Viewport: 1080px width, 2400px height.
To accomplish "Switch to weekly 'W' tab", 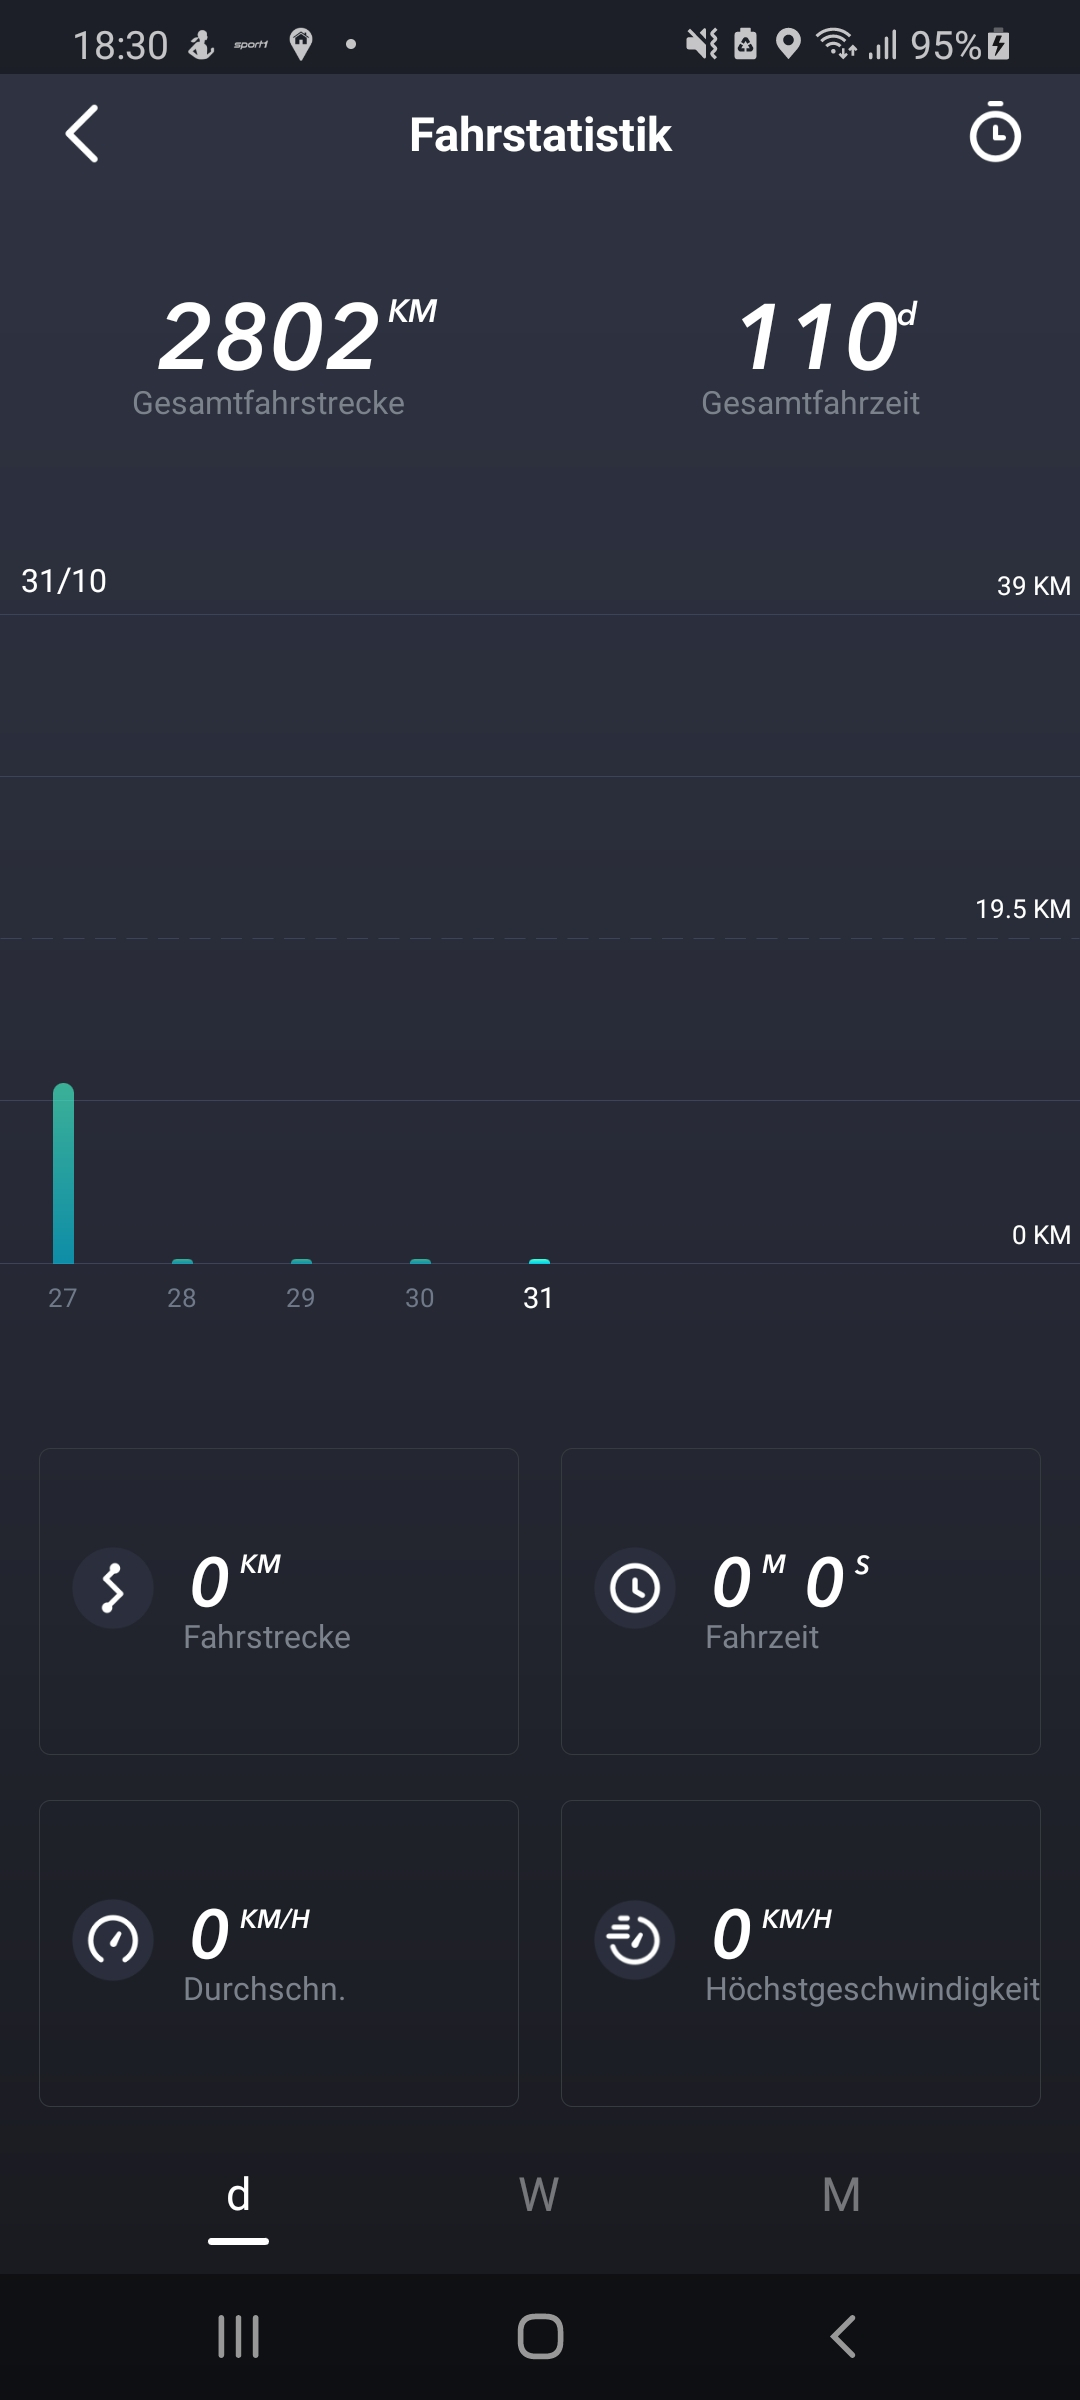I will pos(539,2196).
